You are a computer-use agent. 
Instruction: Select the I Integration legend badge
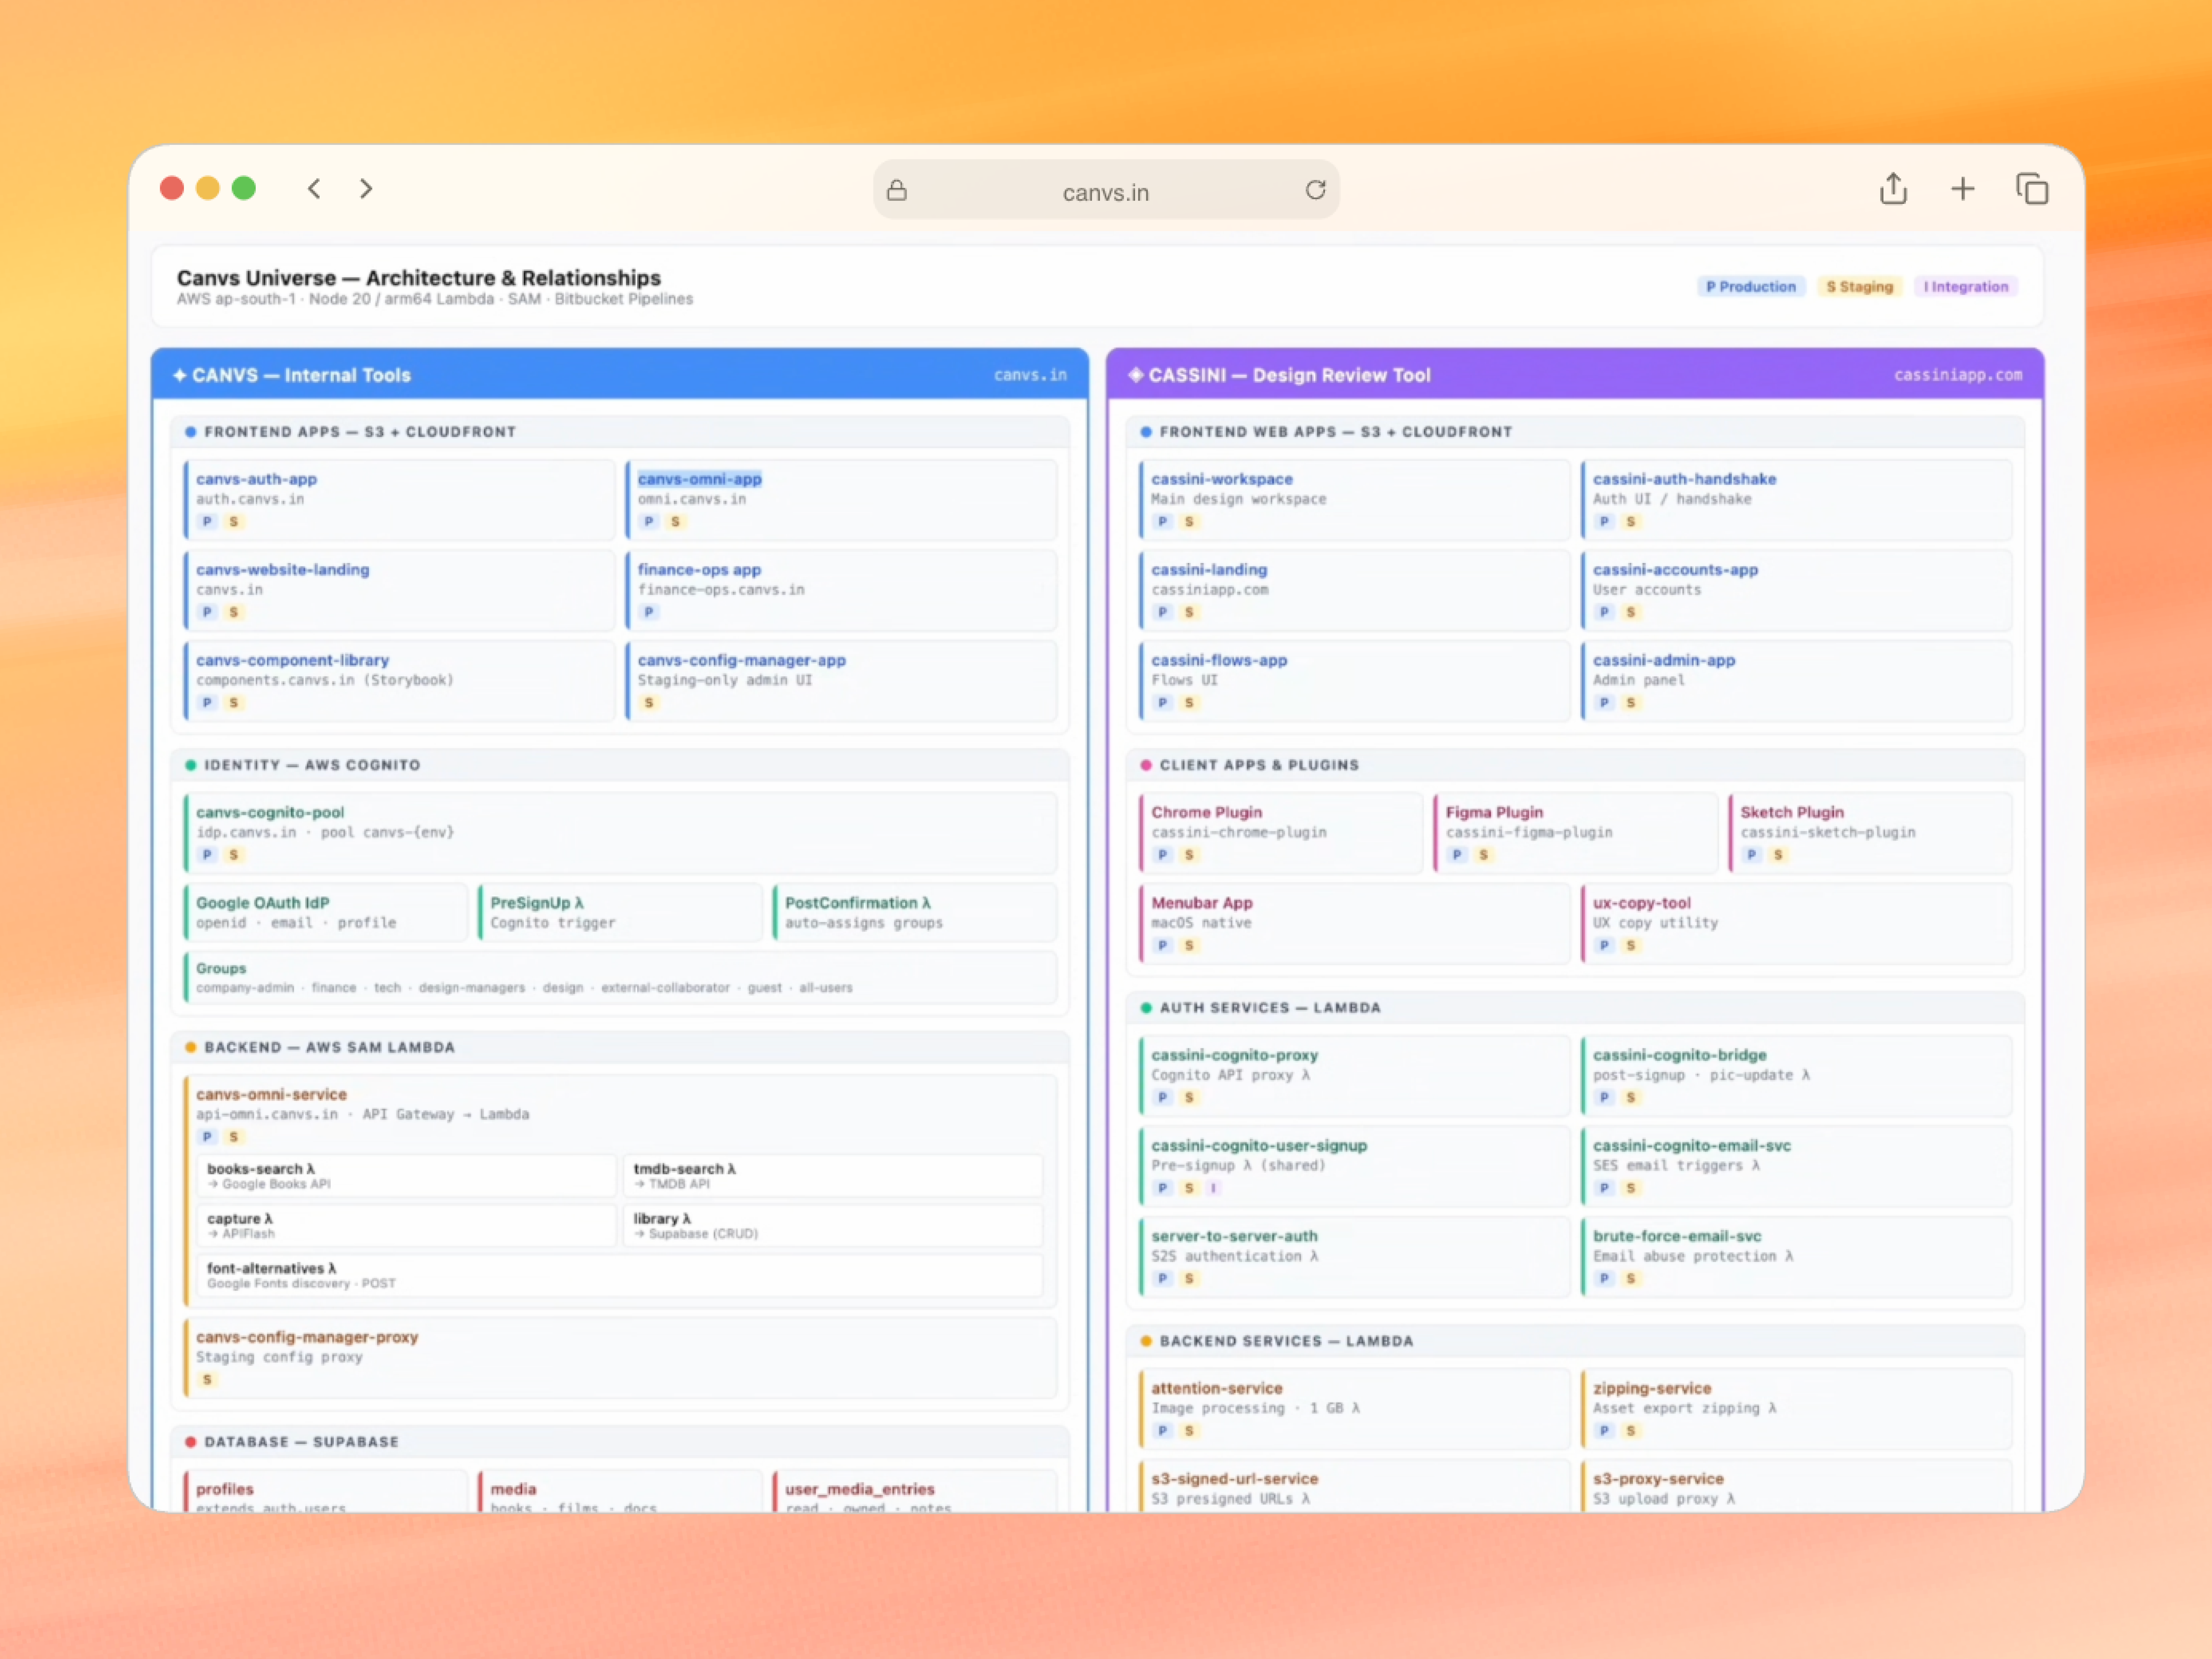tap(1966, 287)
